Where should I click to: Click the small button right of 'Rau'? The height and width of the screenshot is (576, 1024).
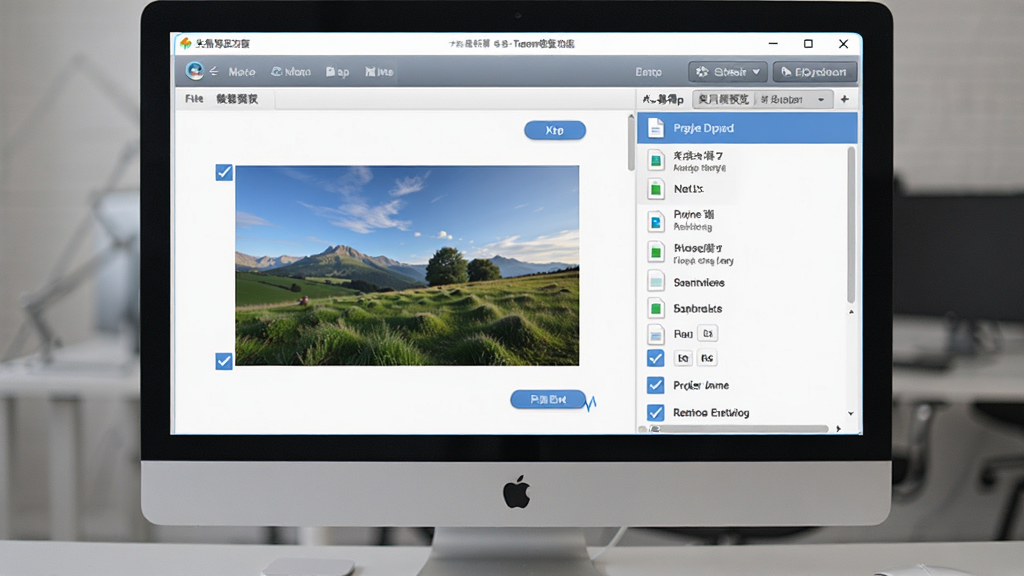708,334
